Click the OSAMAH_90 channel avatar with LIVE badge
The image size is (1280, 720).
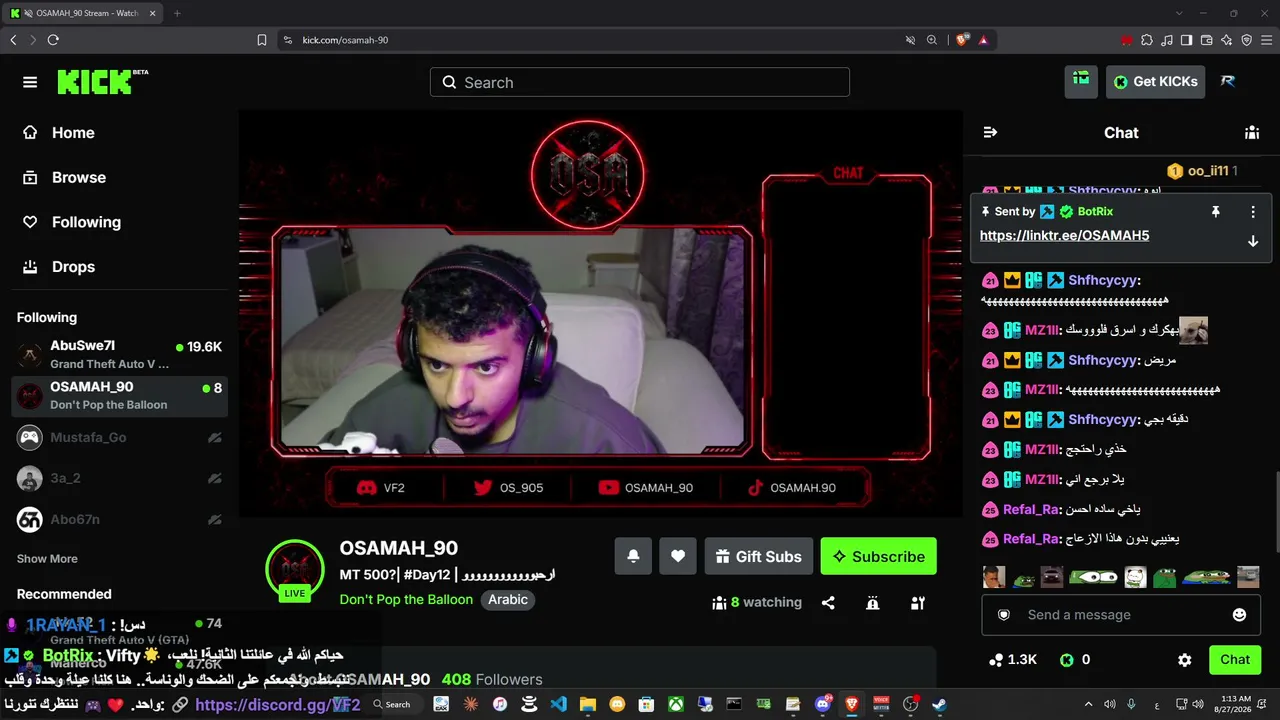[295, 570]
